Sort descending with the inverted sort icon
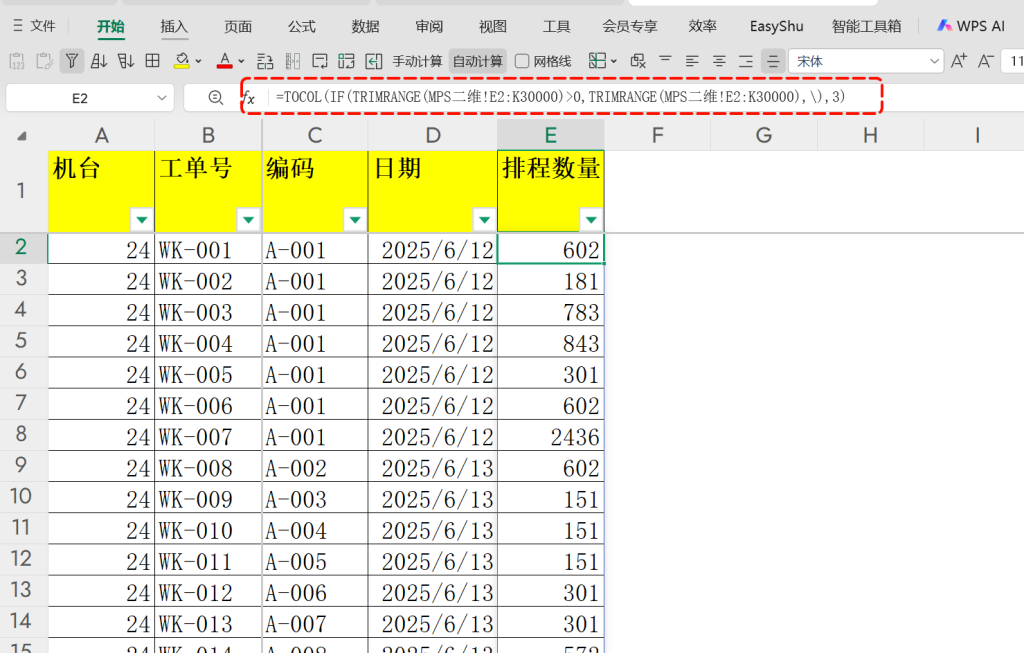The width and height of the screenshot is (1024, 653). click(125, 61)
